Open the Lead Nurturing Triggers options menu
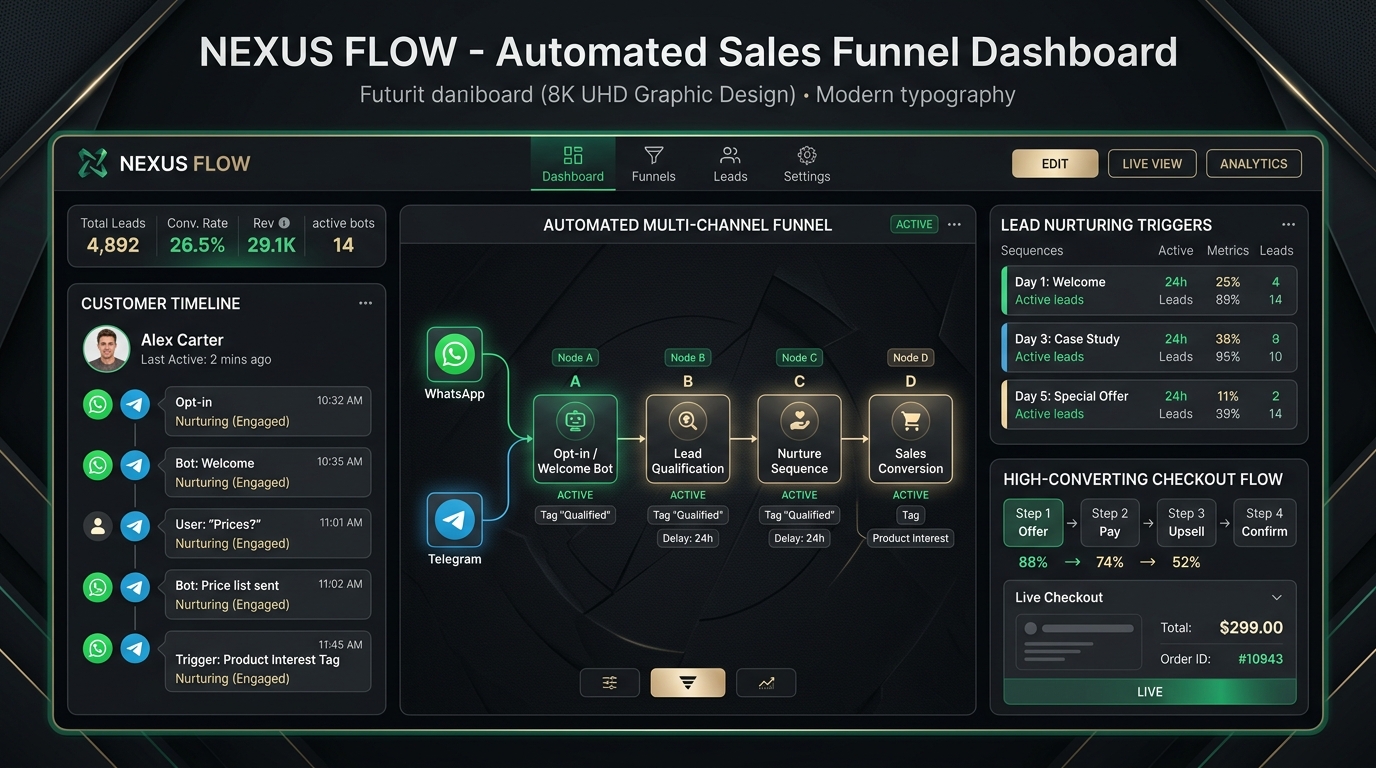This screenshot has width=1376, height=768. (x=1288, y=225)
